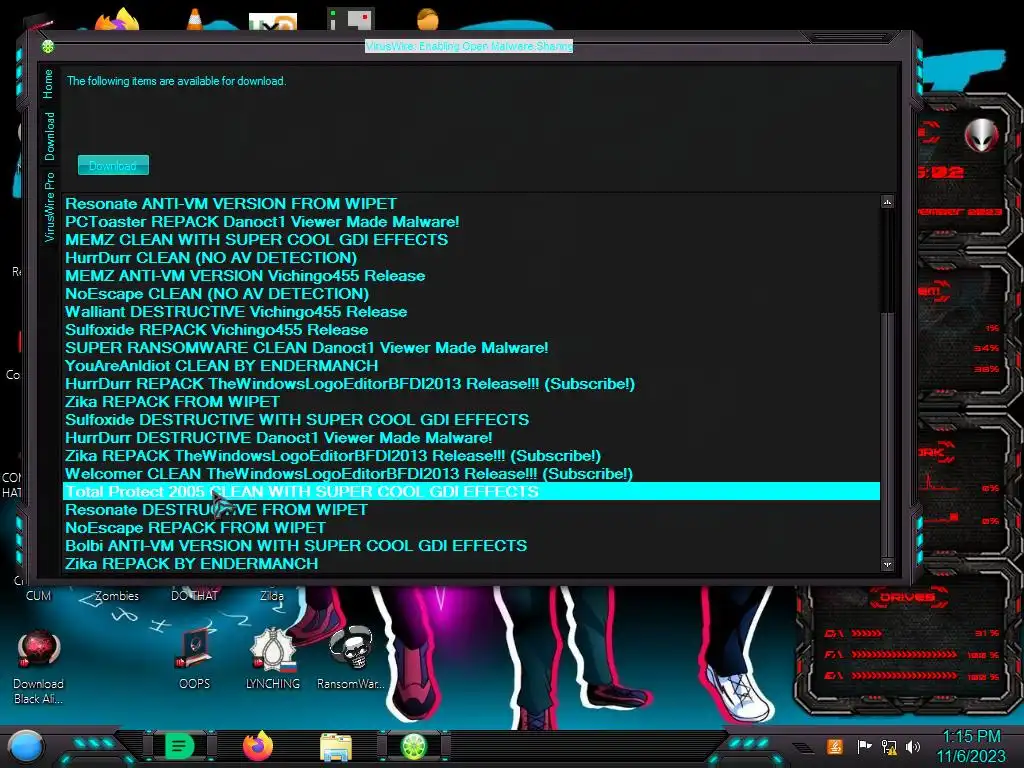Select highlighted 'Total Protect 2005 CLEAN' item
The image size is (1024, 768).
tap(471, 491)
